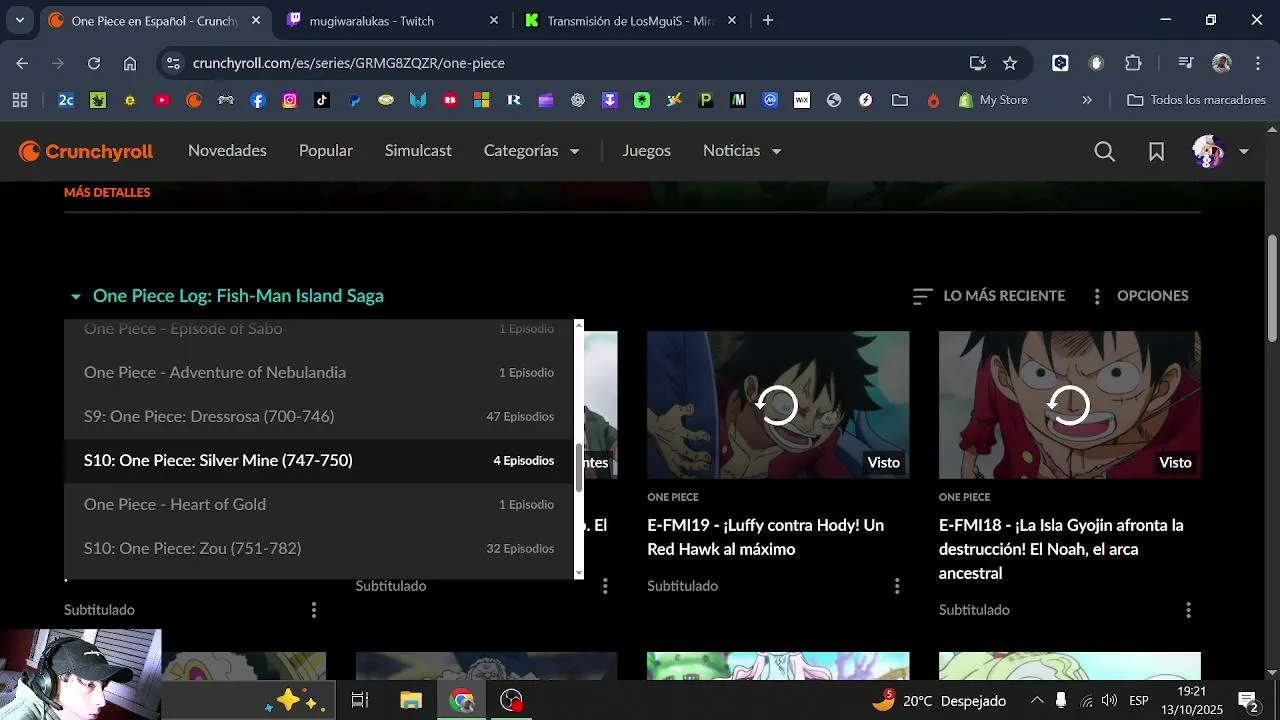Show hidden system tray icons
Image resolution: width=1280 pixels, height=720 pixels.
(1037, 700)
